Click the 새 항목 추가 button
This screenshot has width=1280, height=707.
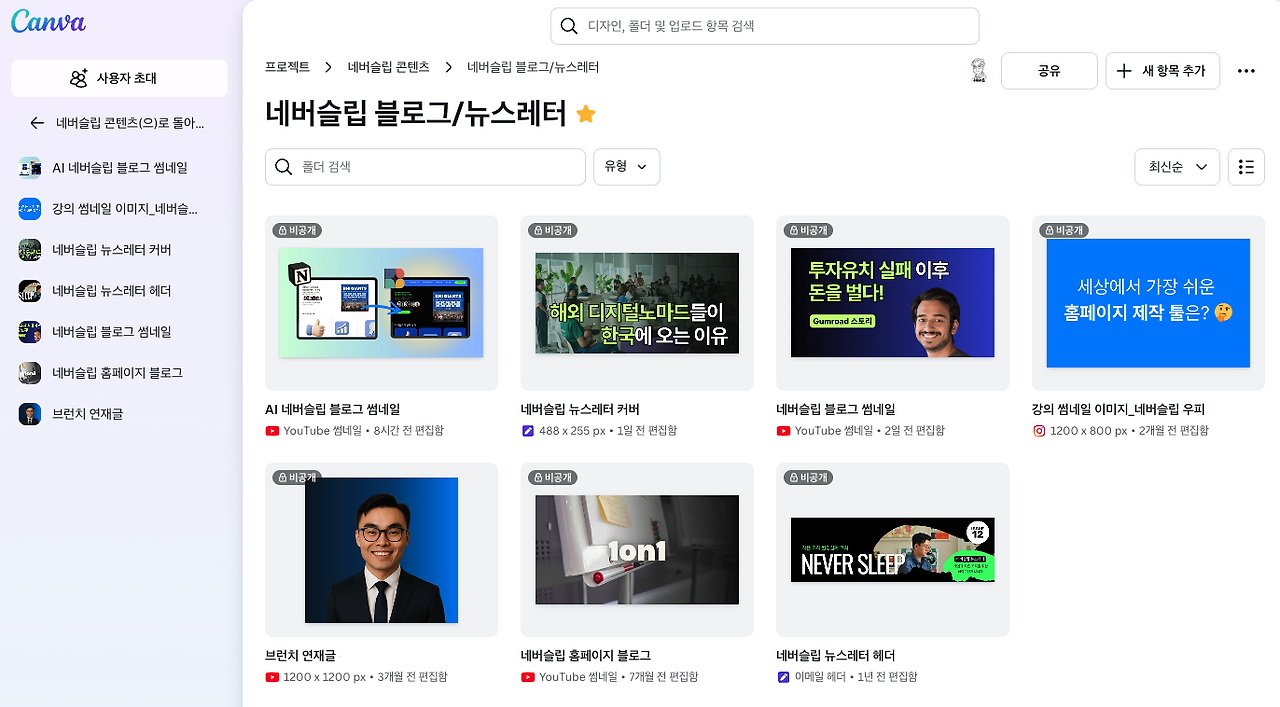(1162, 70)
